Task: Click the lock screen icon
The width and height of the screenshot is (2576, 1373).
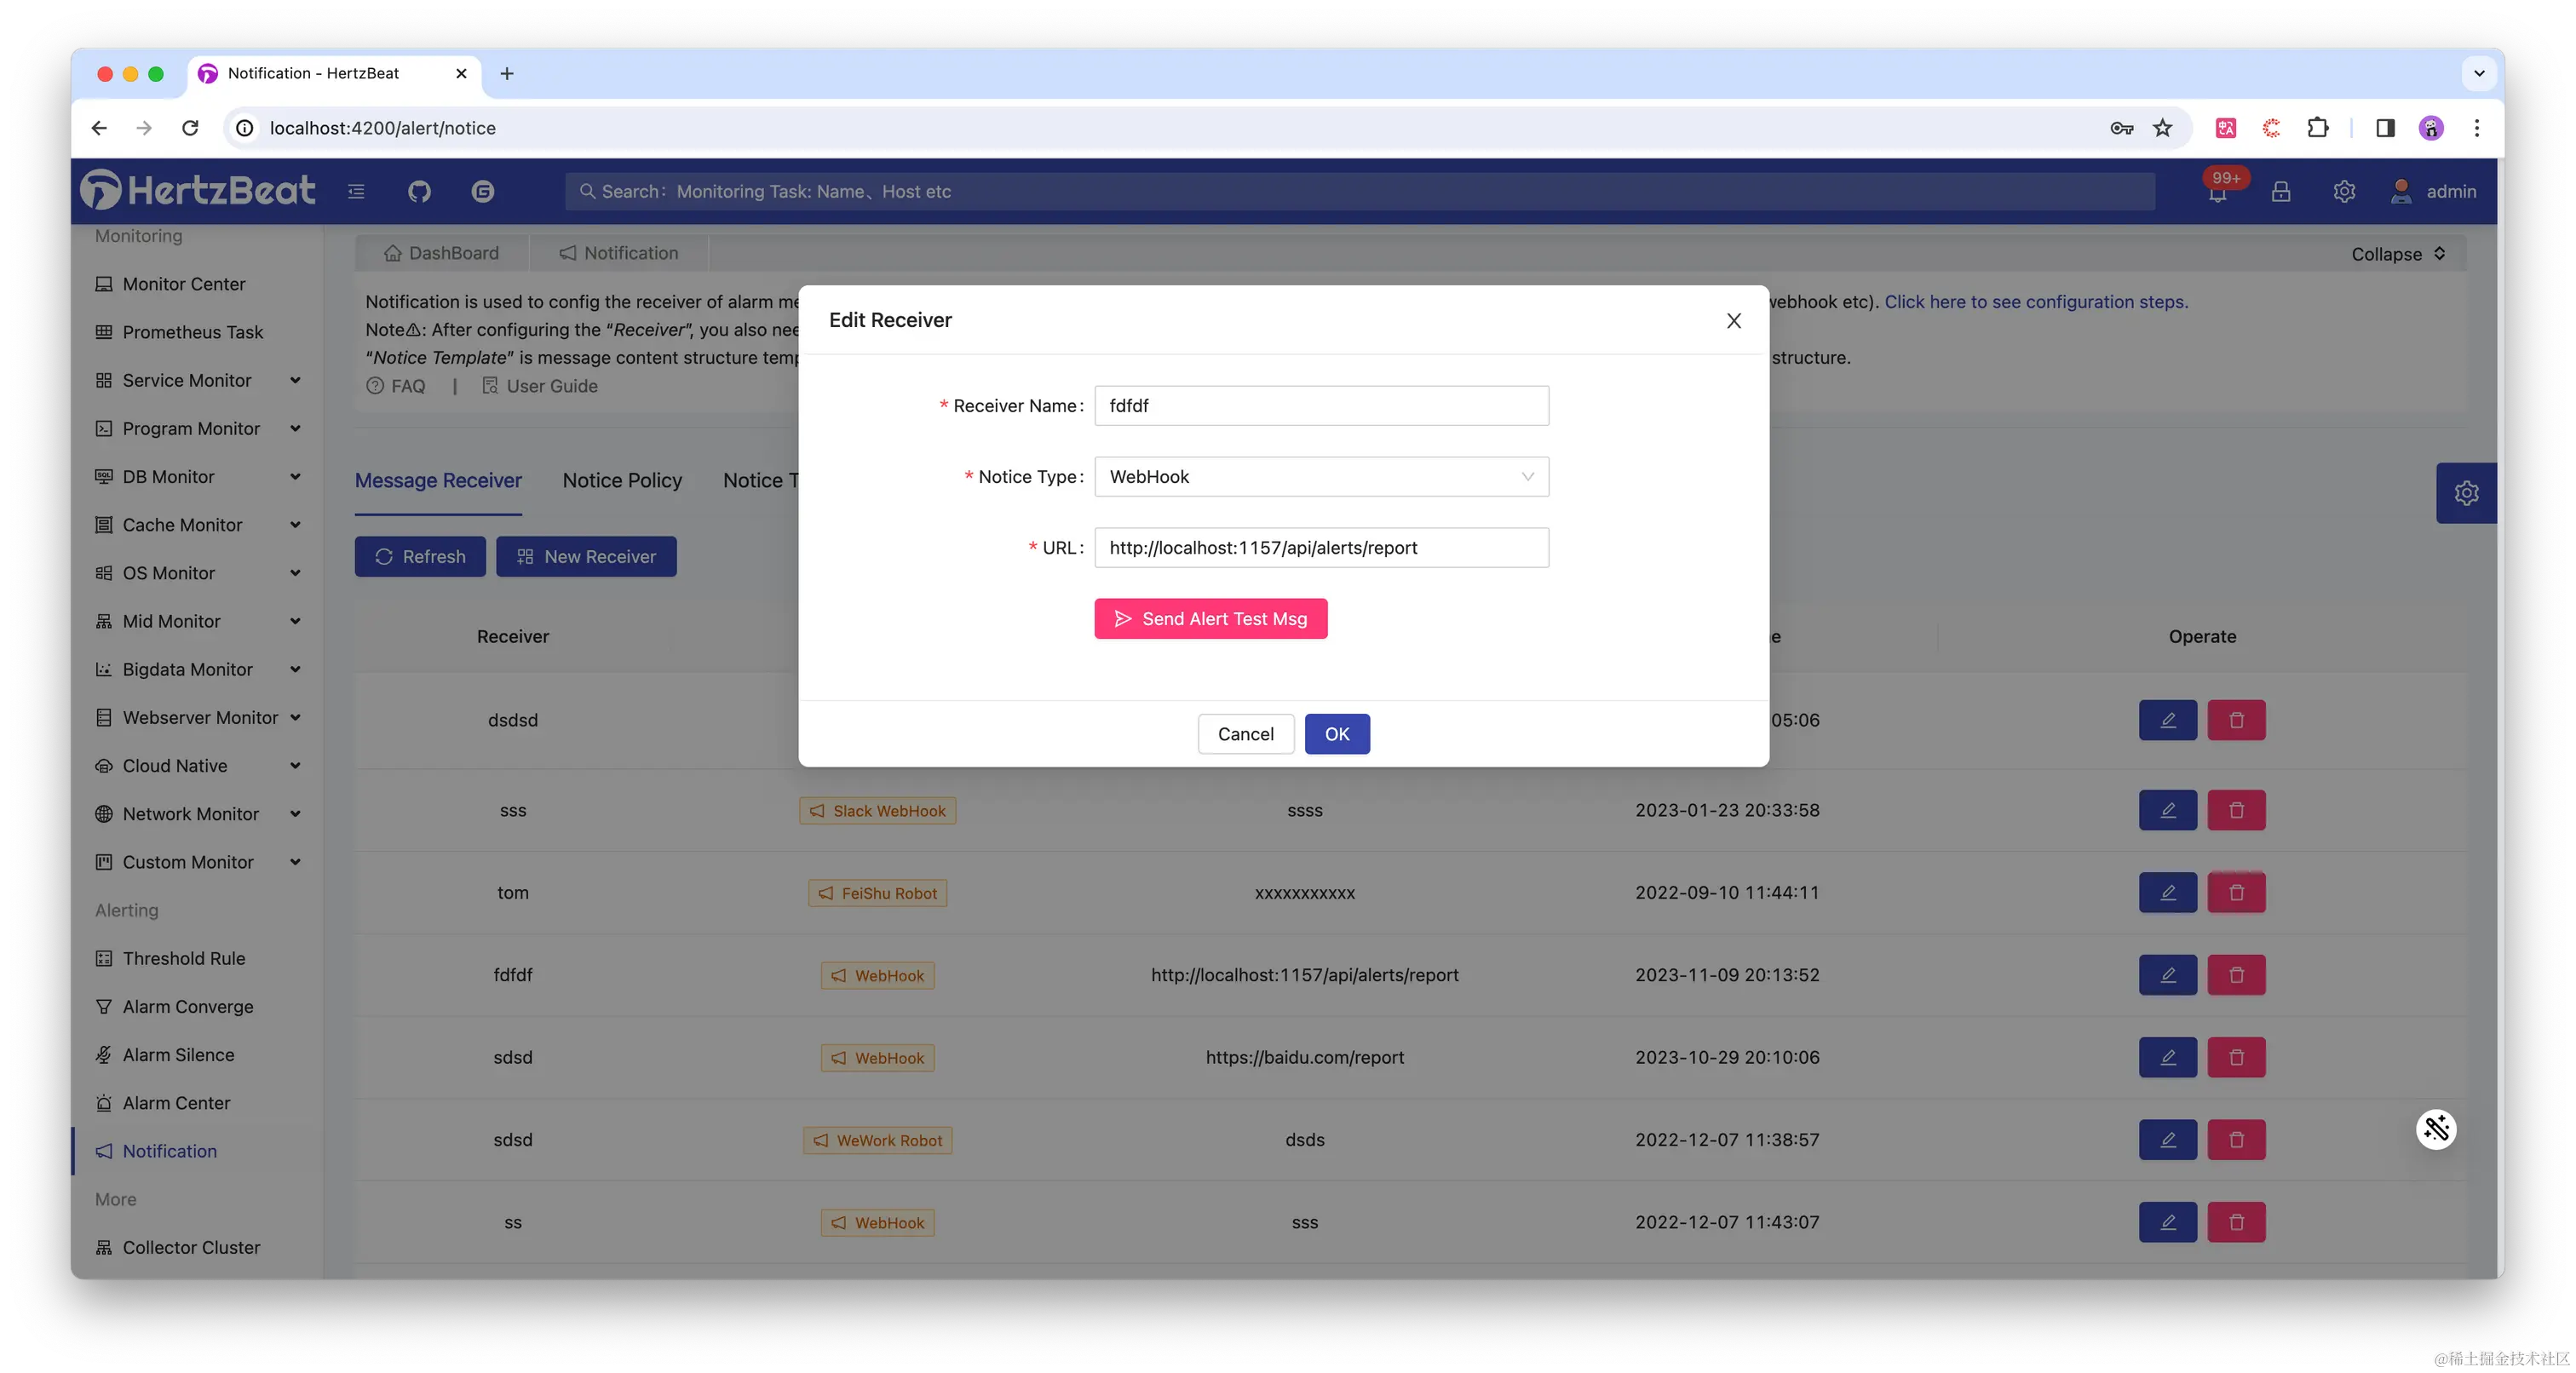Action: 2281,191
